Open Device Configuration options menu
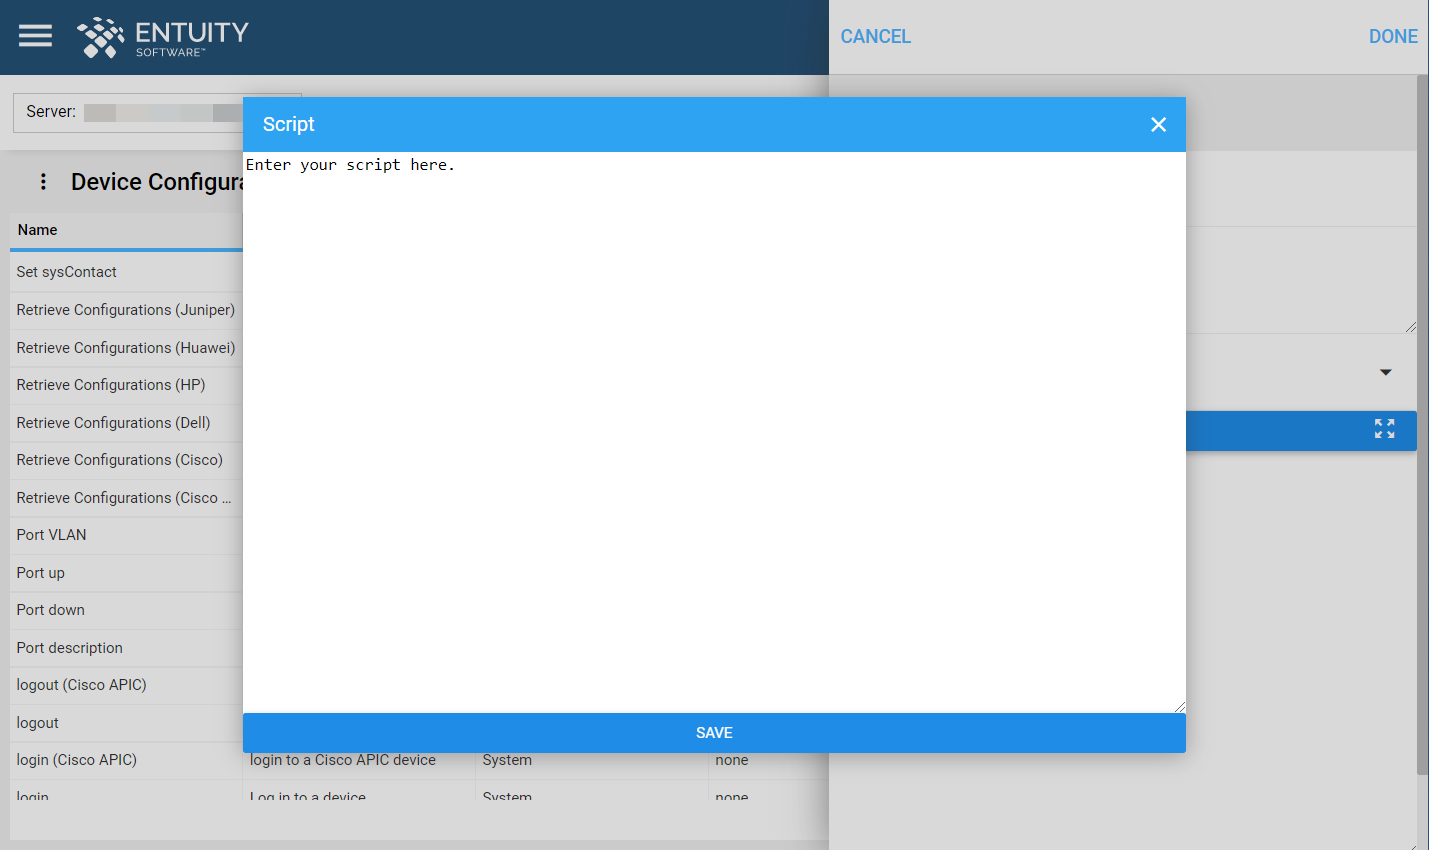The image size is (1429, 850). [43, 181]
